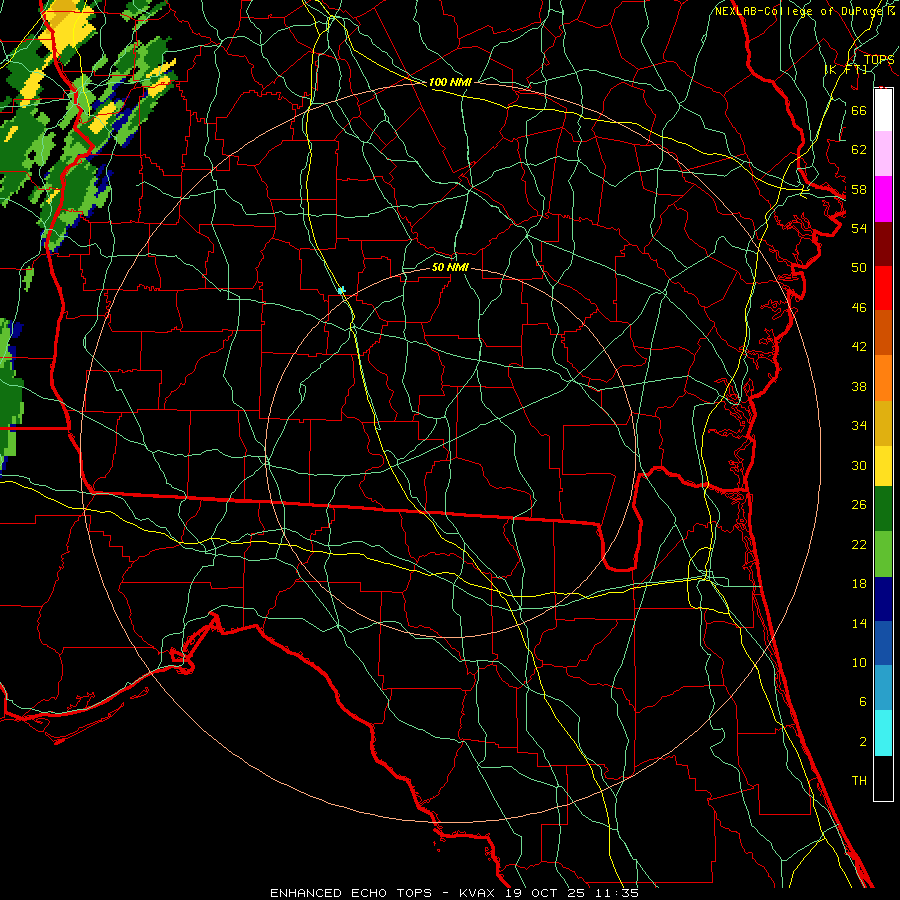Click the orange swatch near 38
The width and height of the screenshot is (900, 900).
883,378
